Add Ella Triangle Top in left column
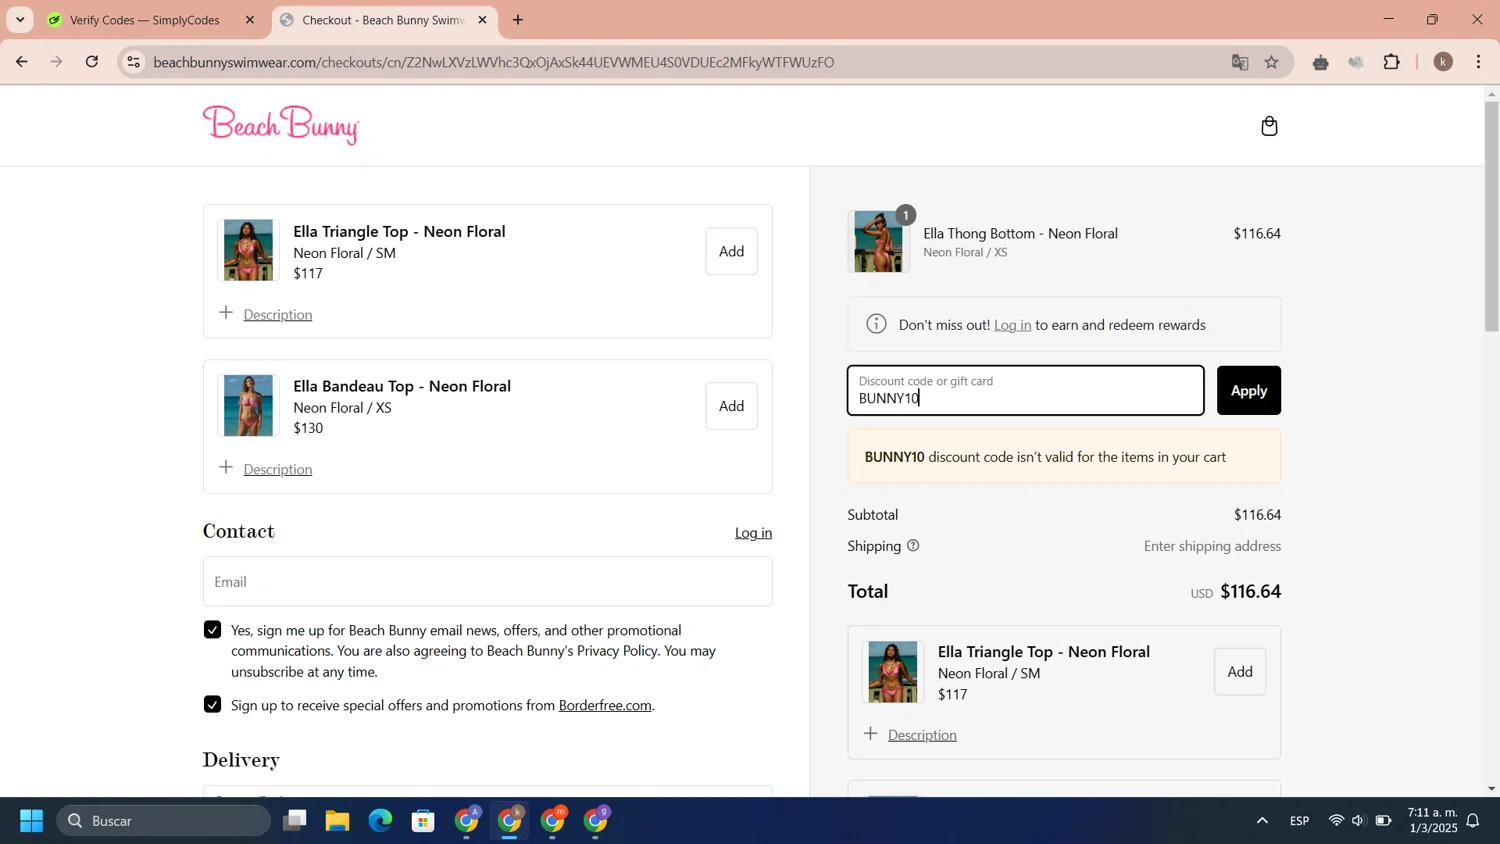Image resolution: width=1500 pixels, height=844 pixels. coord(731,251)
